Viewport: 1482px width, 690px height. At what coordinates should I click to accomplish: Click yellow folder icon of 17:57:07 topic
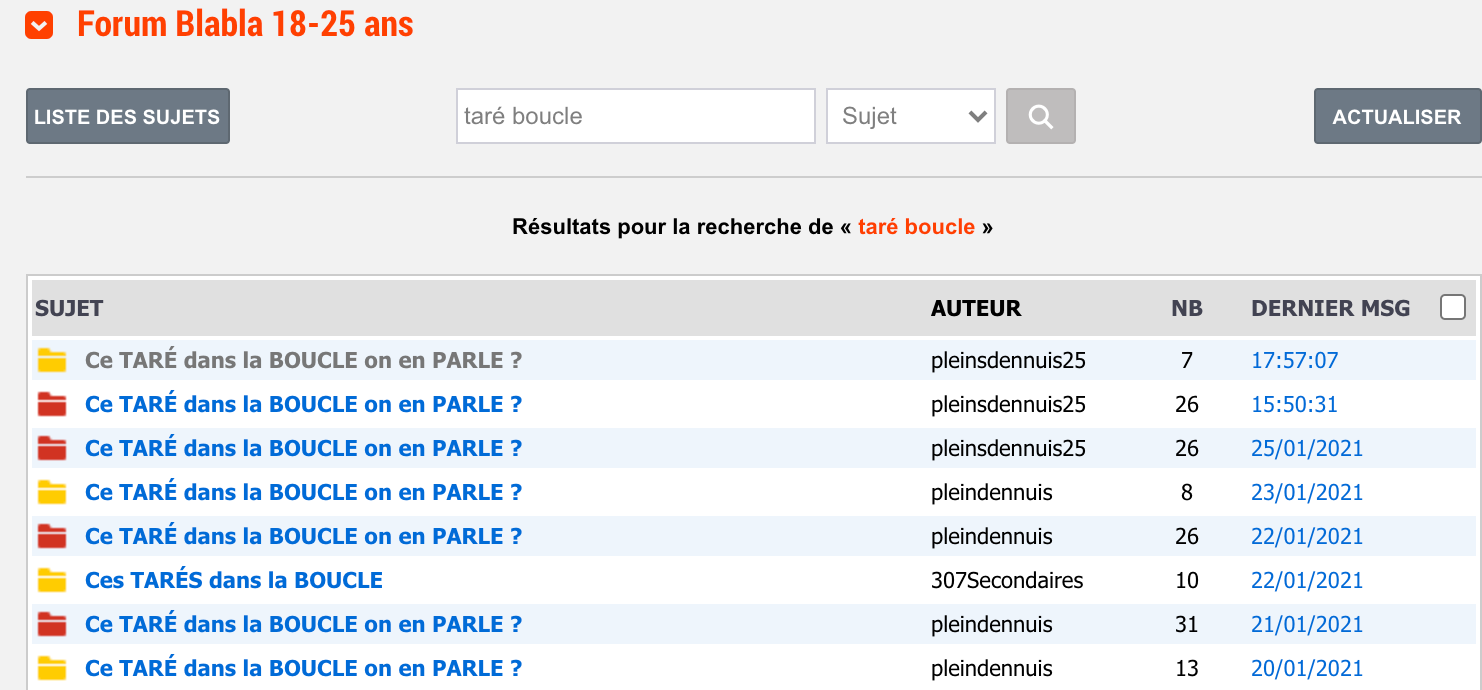point(51,361)
